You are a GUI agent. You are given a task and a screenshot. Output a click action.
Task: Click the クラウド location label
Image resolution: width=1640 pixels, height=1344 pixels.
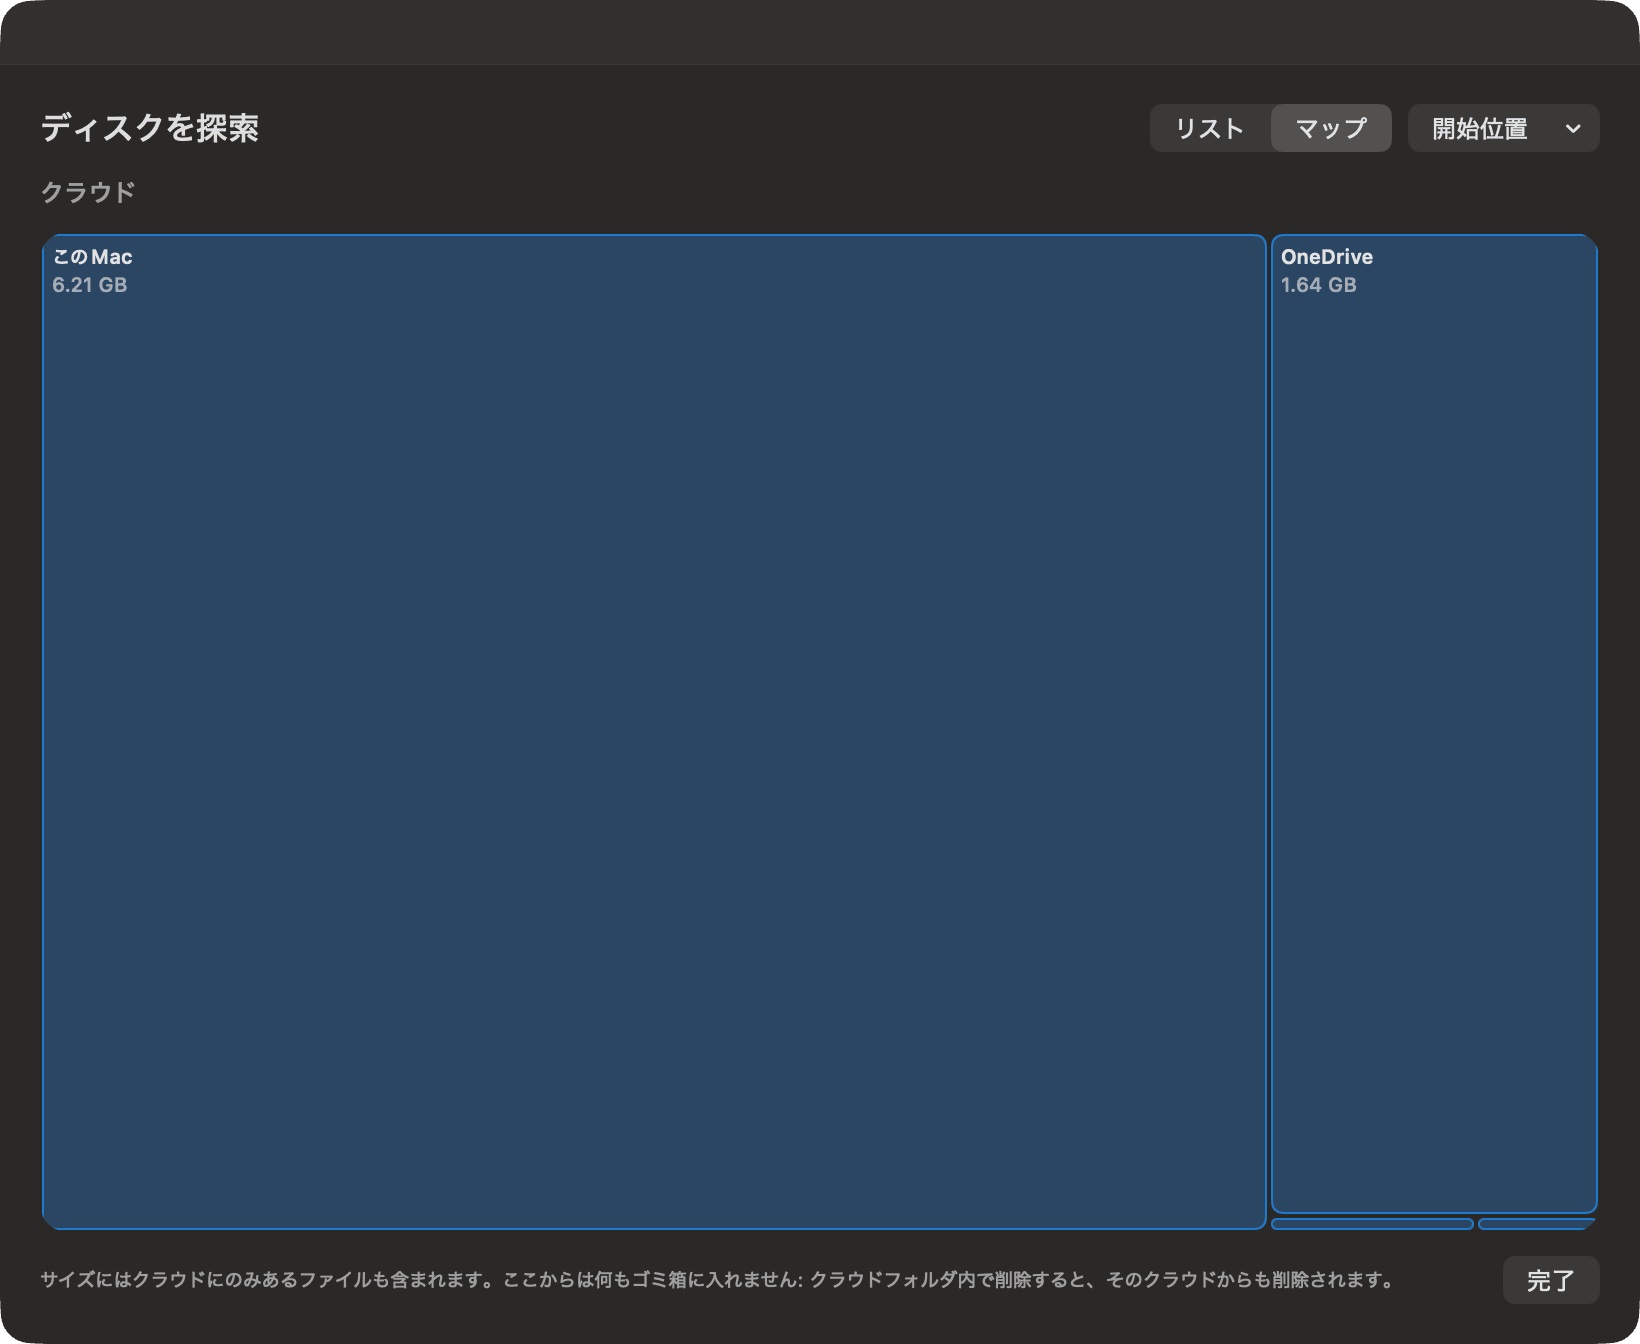click(88, 192)
